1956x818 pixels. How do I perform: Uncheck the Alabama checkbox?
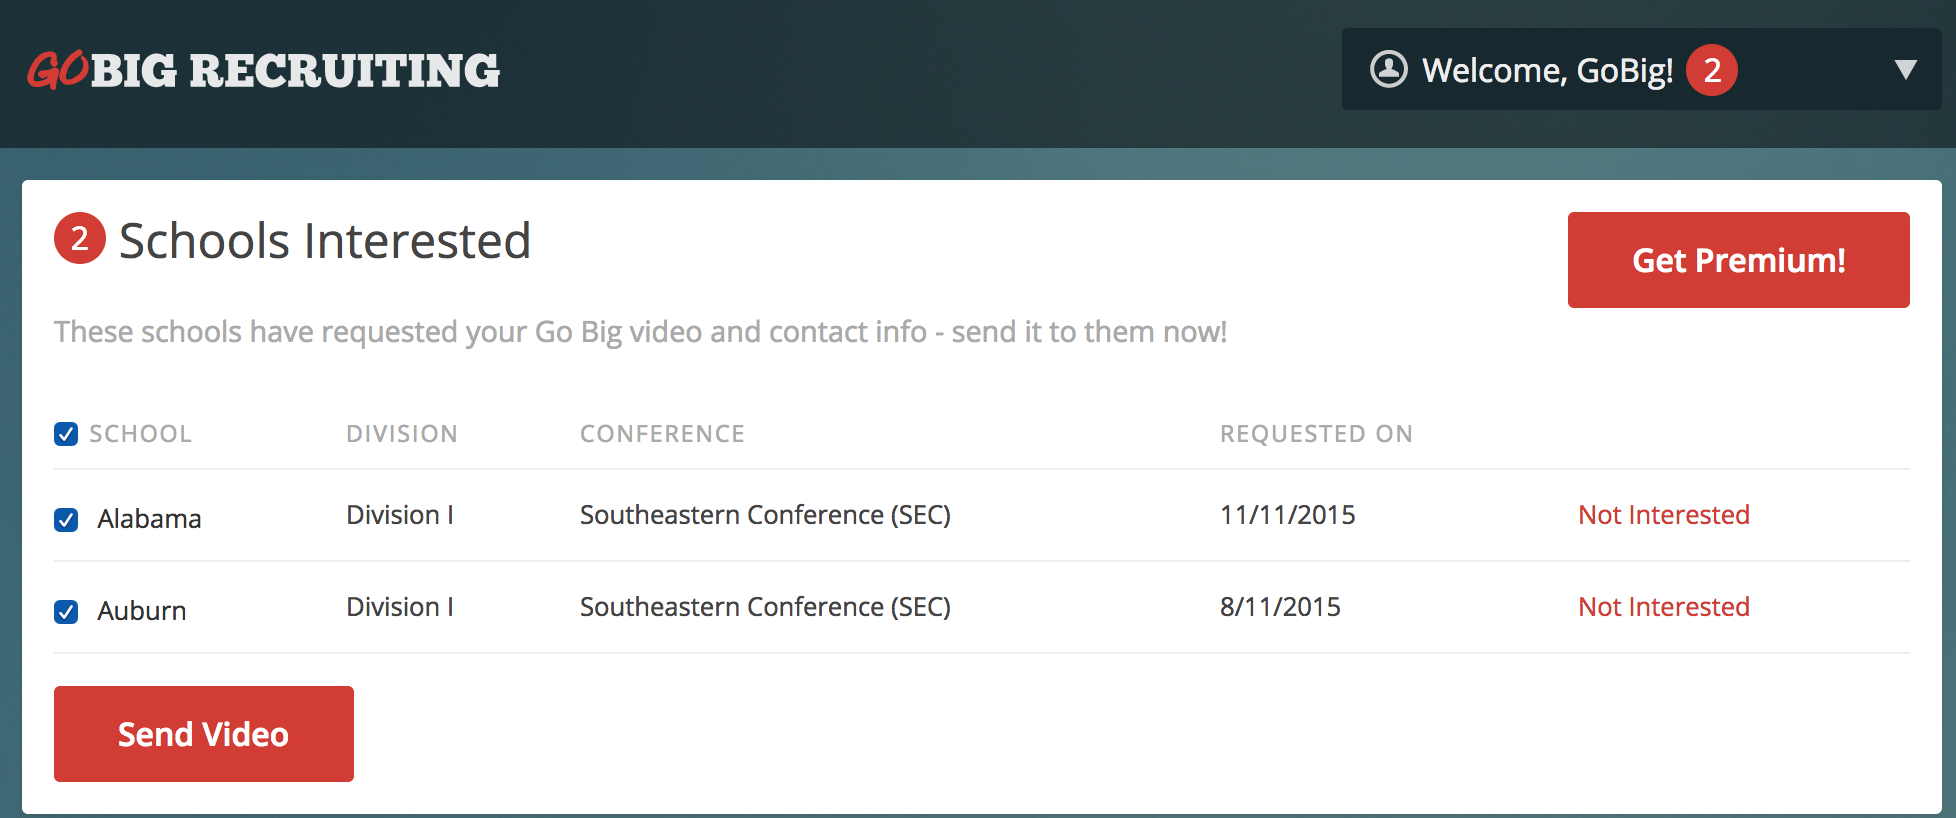click(x=66, y=520)
